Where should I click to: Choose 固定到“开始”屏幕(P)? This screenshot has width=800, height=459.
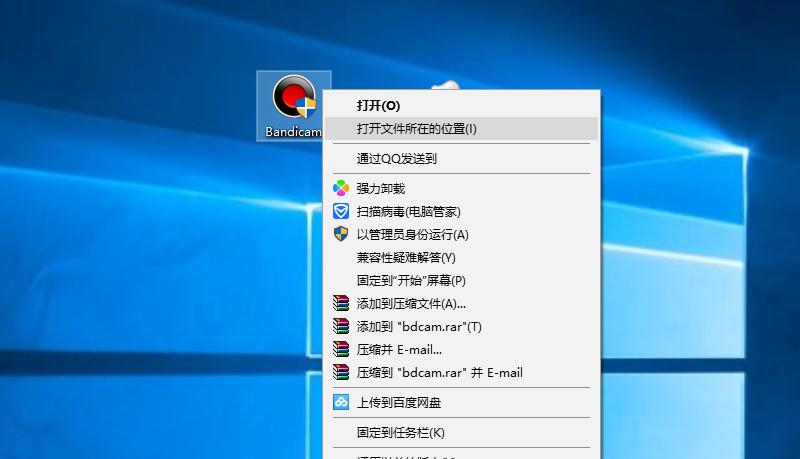click(411, 280)
